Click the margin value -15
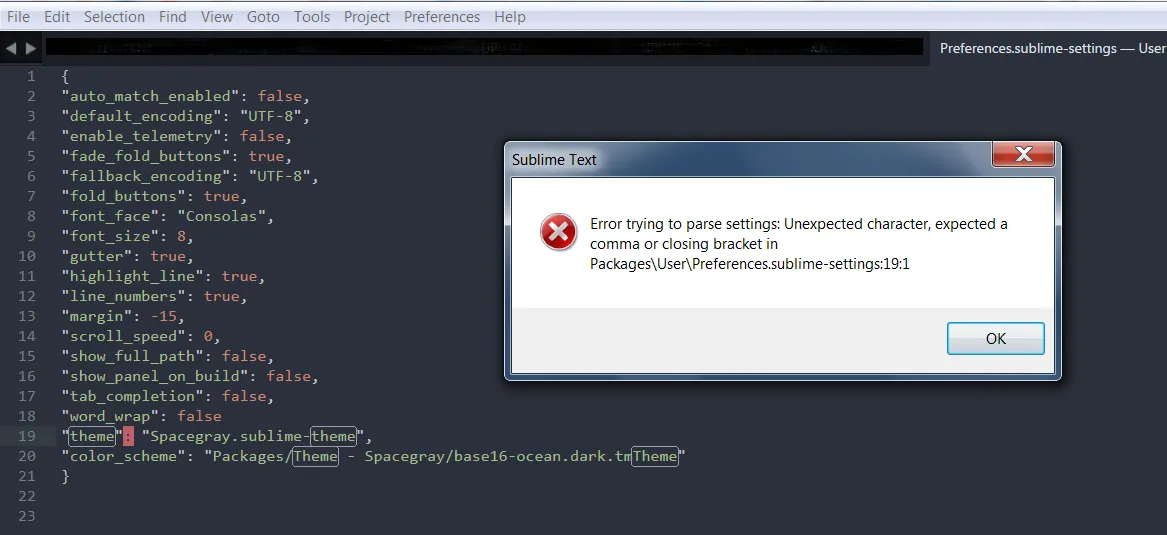 163,316
